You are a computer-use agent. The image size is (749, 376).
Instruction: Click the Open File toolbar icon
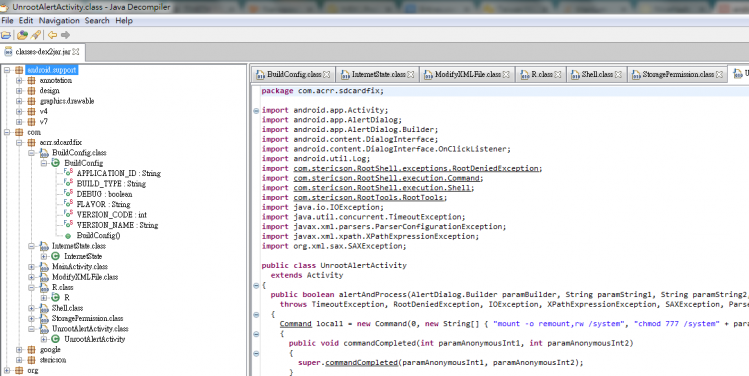tap(6, 35)
